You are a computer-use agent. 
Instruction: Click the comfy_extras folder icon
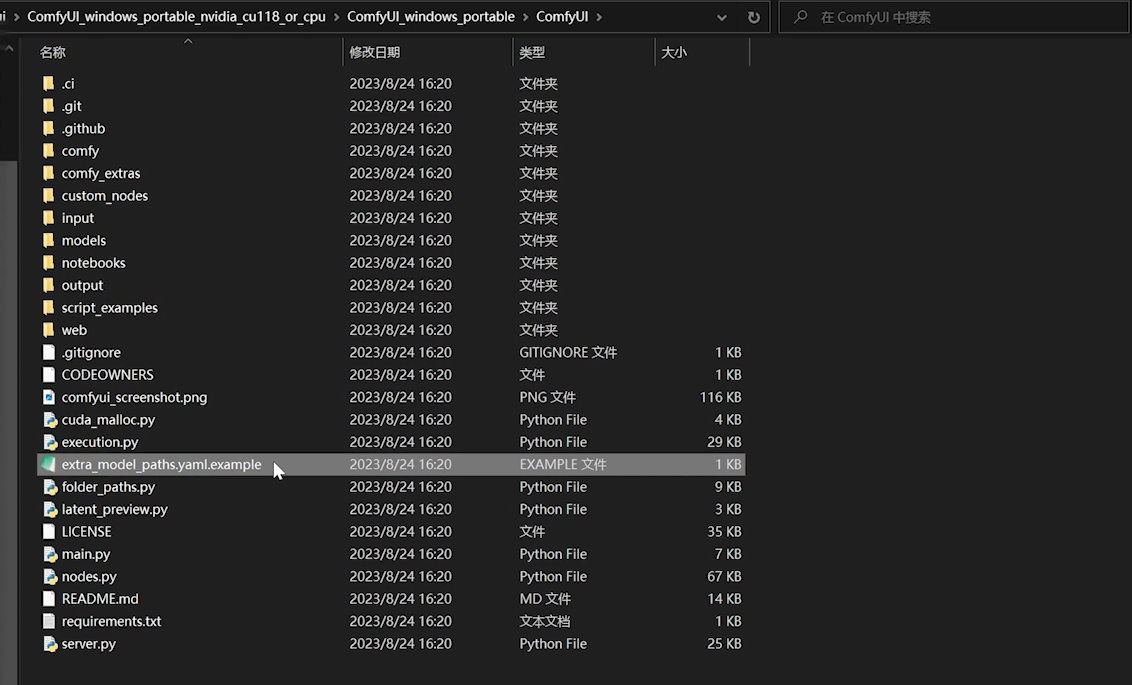click(48, 173)
